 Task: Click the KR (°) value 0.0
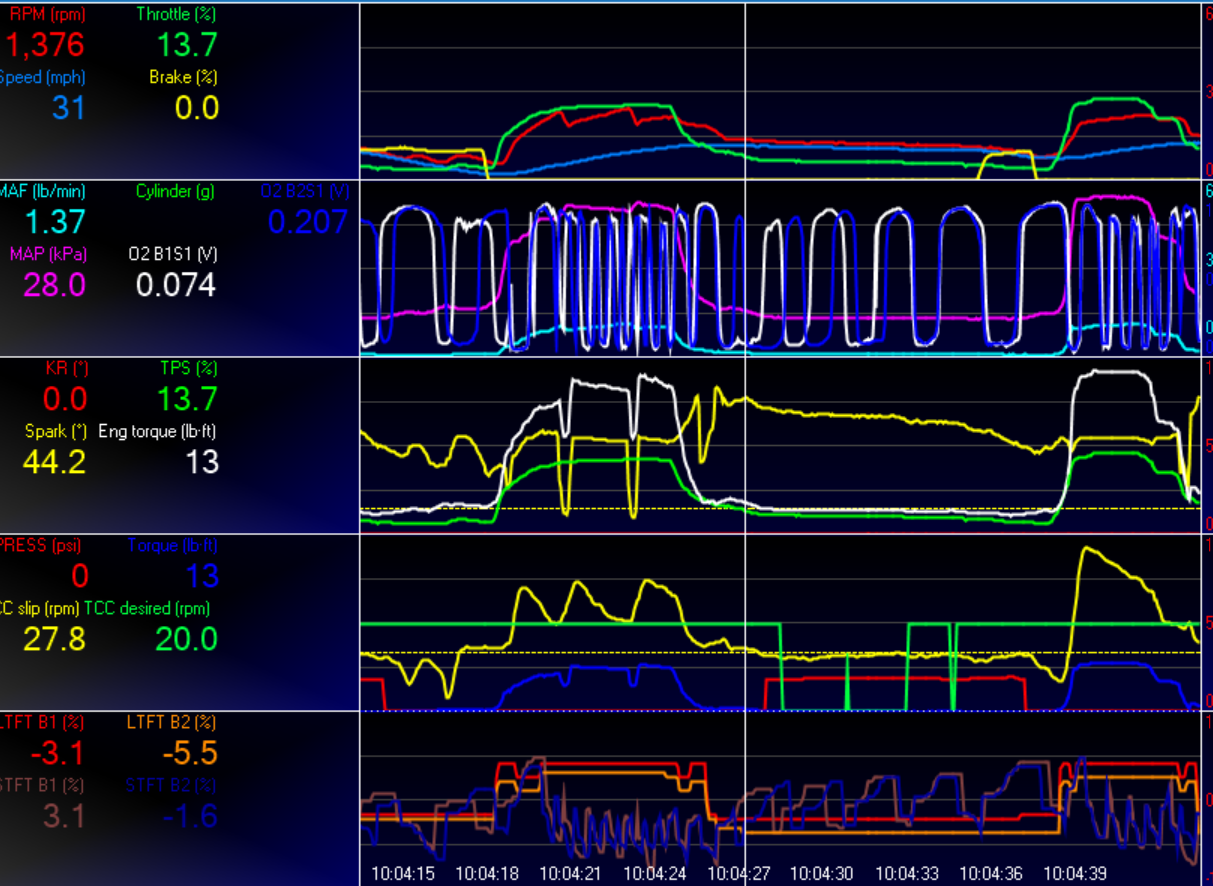point(64,399)
